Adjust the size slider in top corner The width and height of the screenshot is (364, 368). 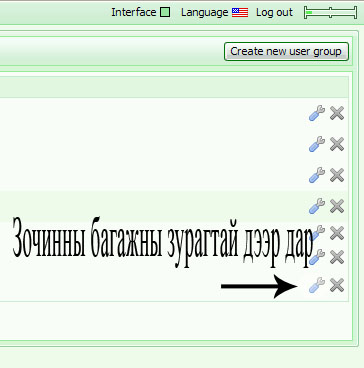click(x=330, y=13)
